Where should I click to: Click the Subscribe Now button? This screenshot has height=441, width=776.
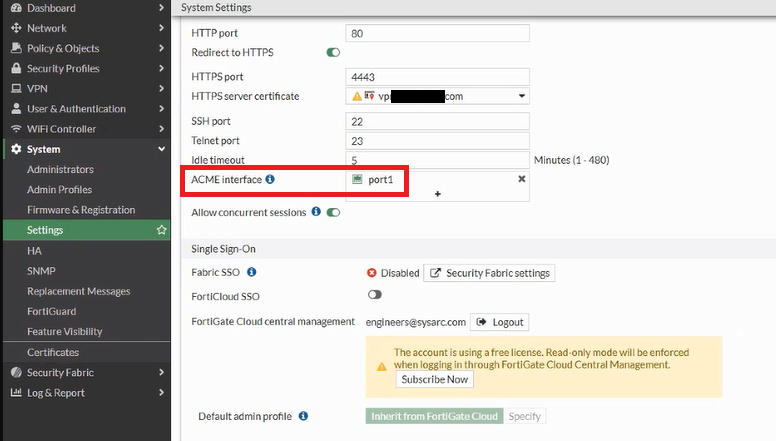click(x=435, y=379)
